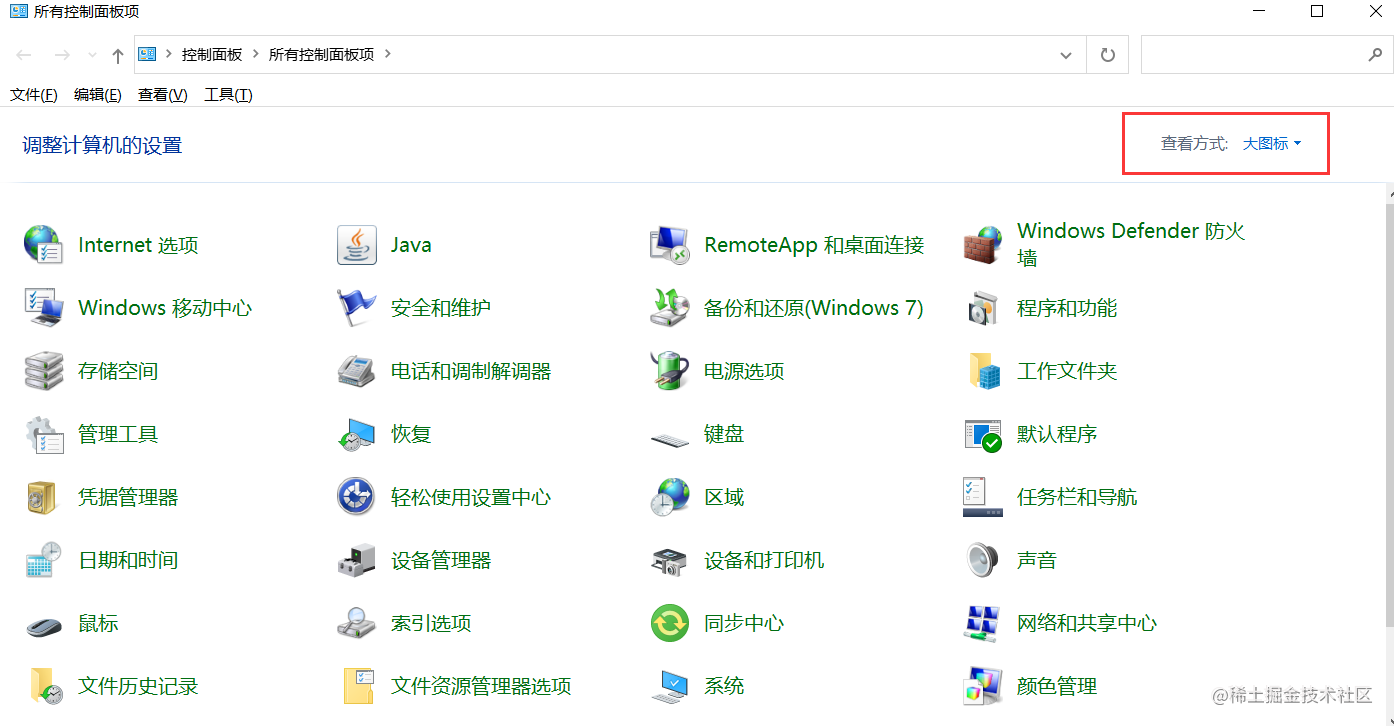Expand the chevron after 控制面板 in breadcrumb
This screenshot has height=726, width=1394.
coord(256,54)
